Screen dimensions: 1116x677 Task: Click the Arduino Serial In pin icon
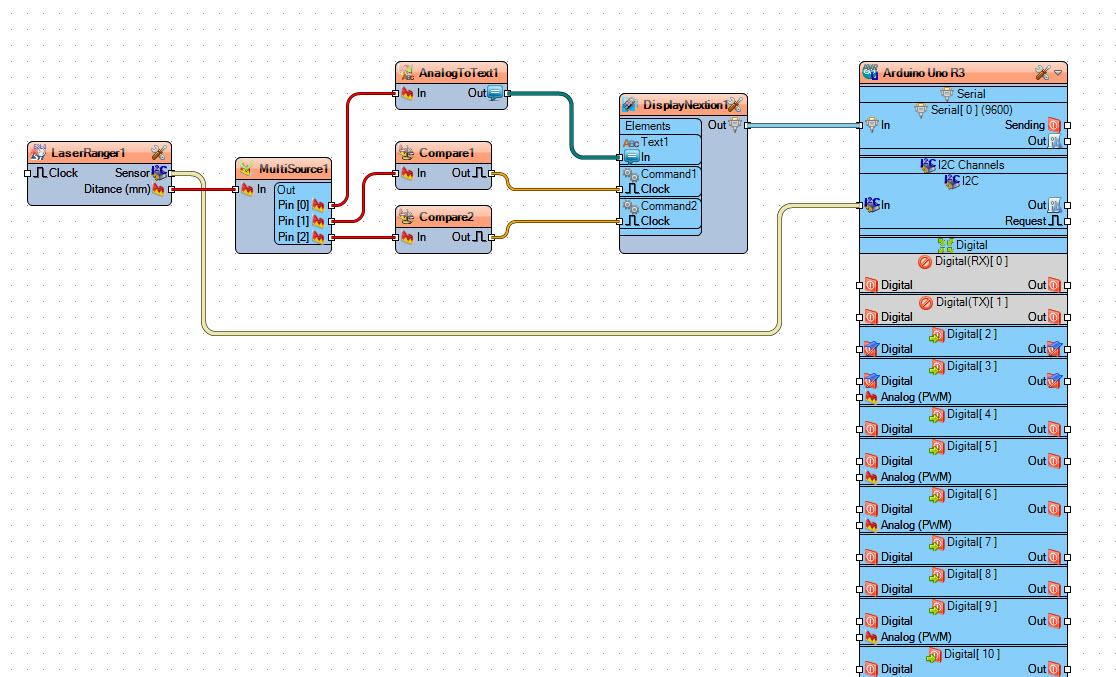(x=872, y=125)
